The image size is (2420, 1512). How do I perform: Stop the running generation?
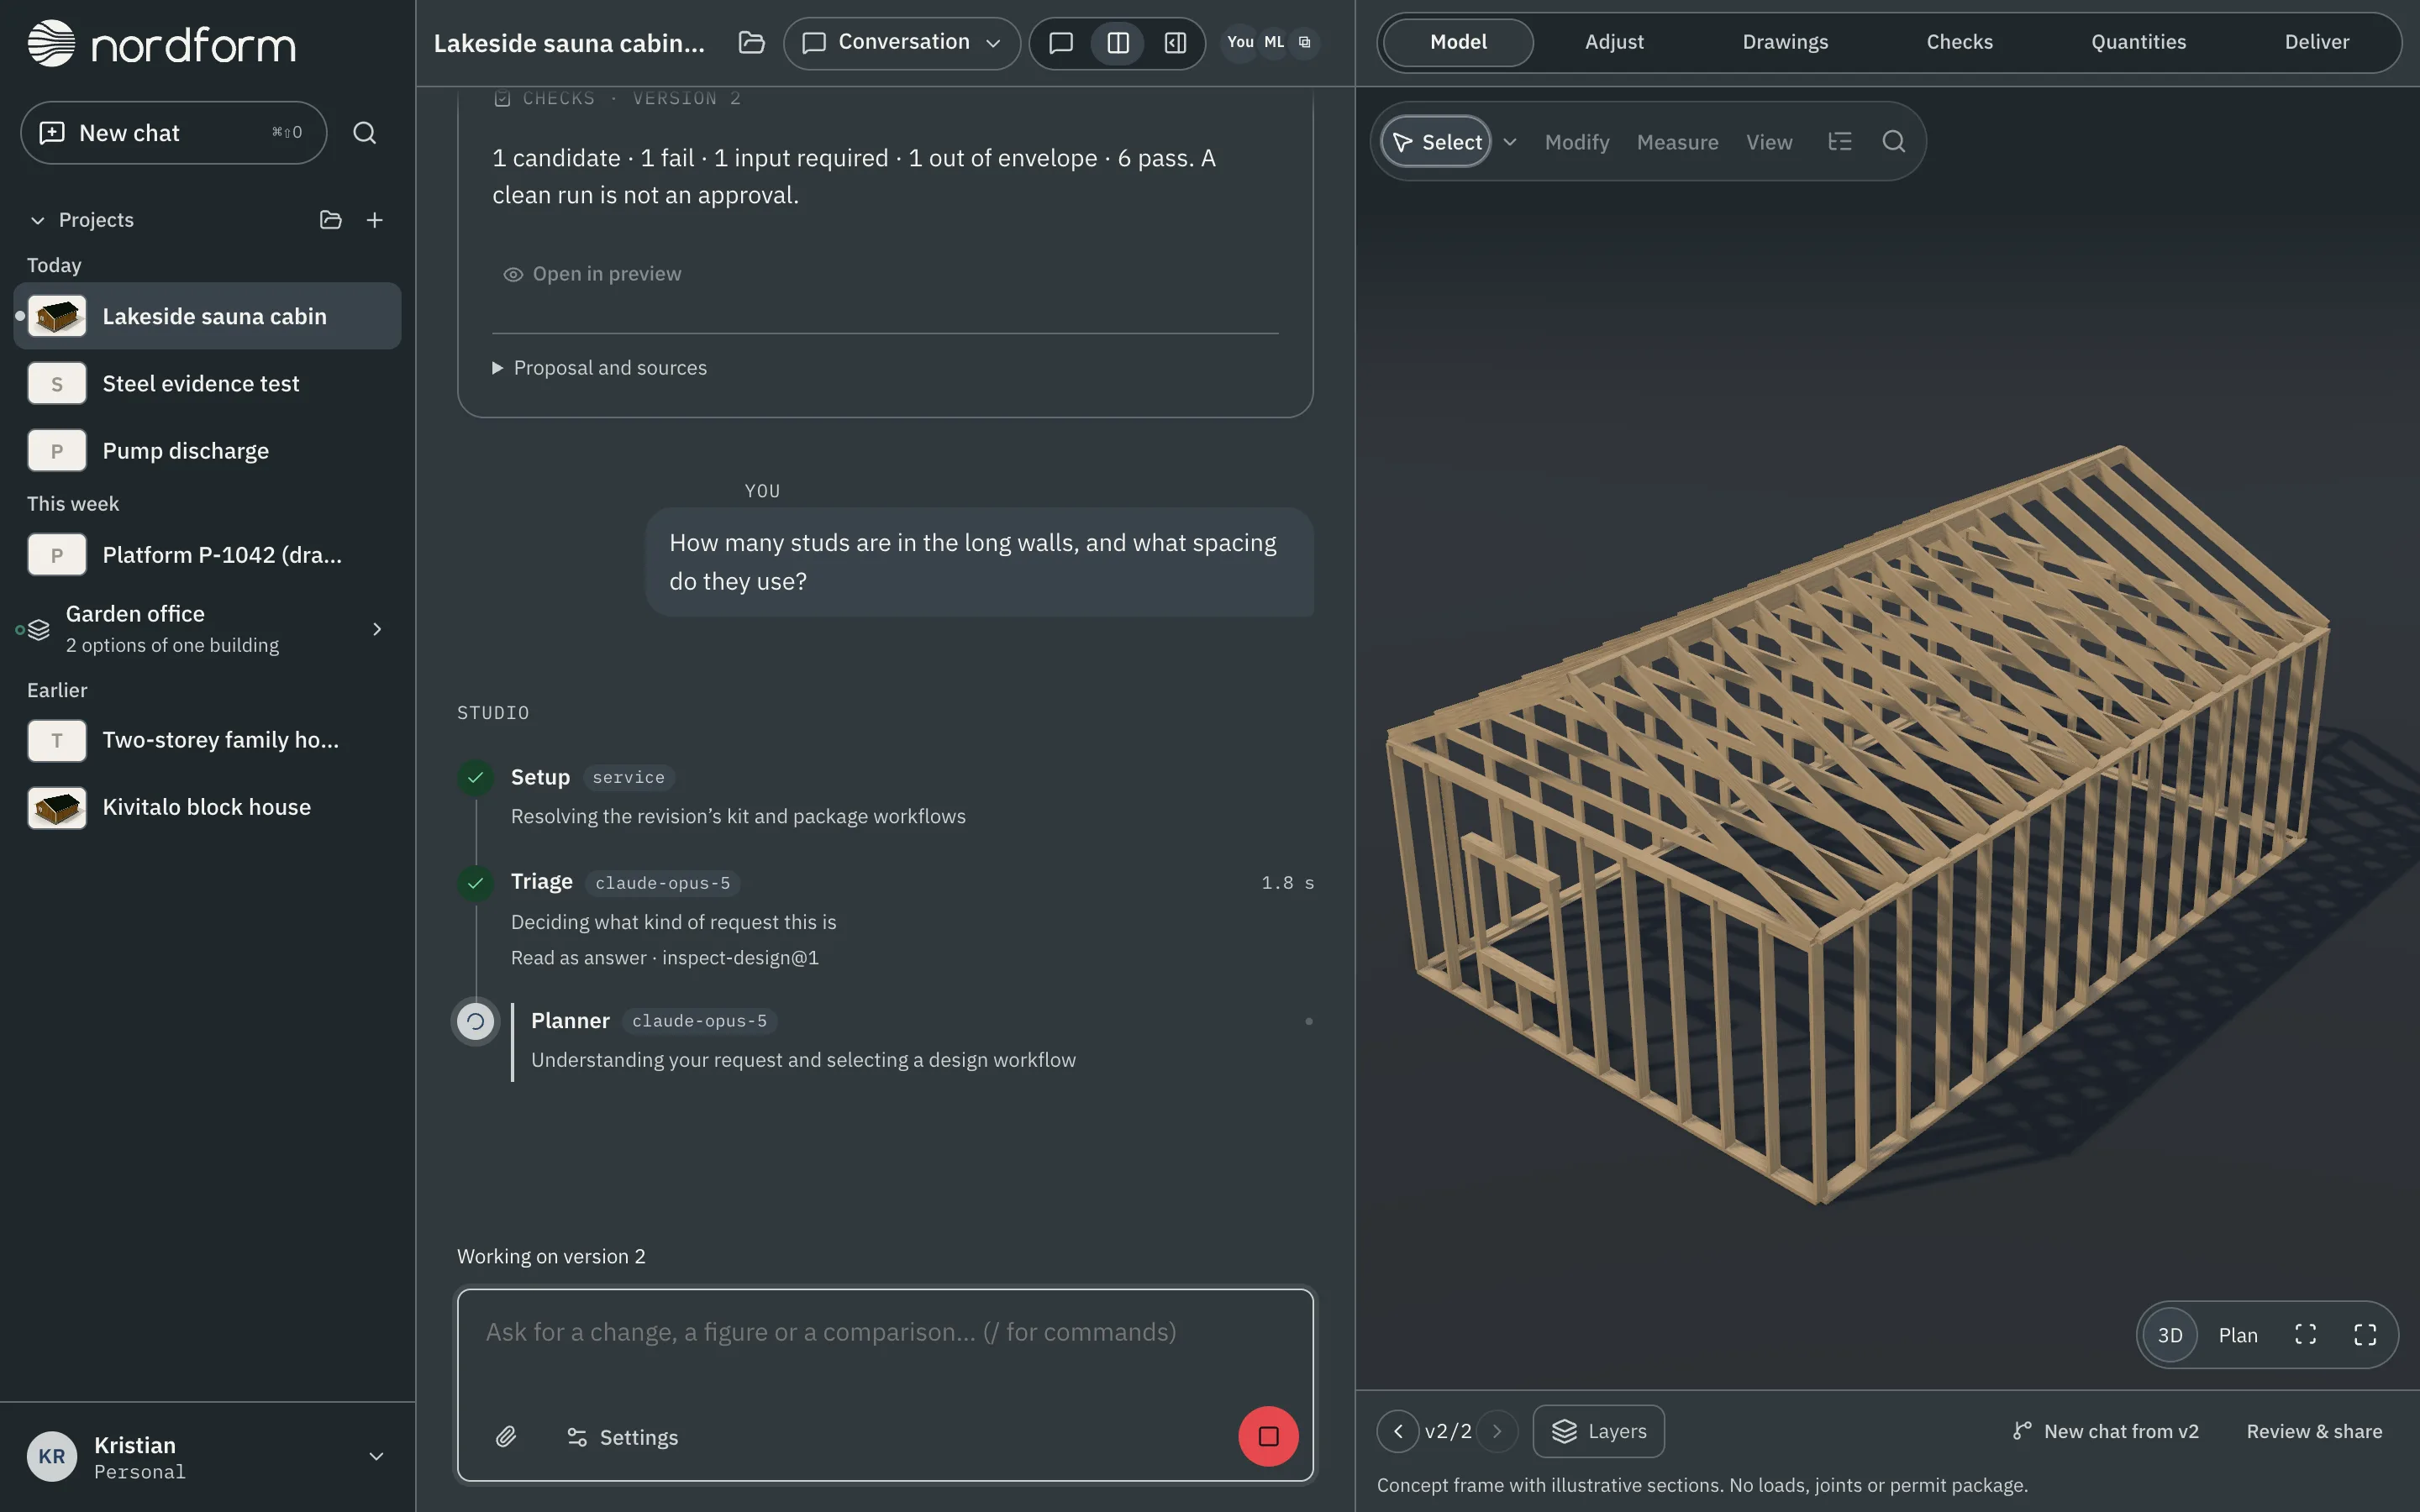pos(1268,1437)
